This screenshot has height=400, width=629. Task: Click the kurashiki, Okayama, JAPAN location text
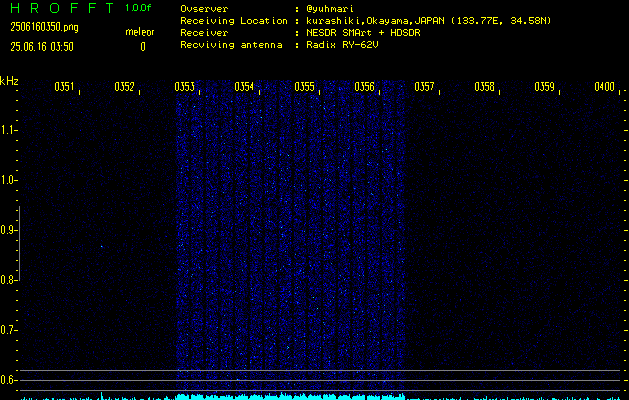[429, 21]
